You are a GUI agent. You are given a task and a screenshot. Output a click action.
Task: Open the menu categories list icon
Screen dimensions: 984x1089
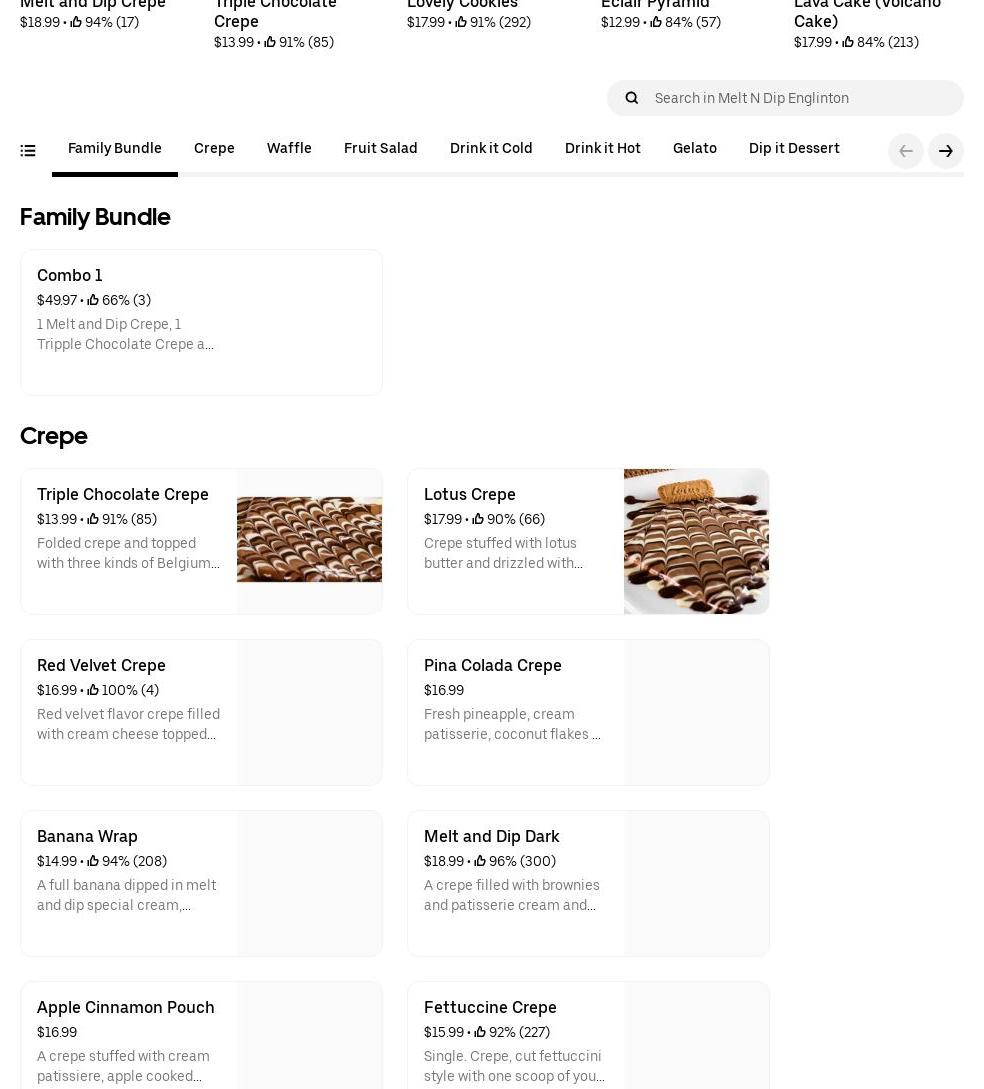pos(28,151)
